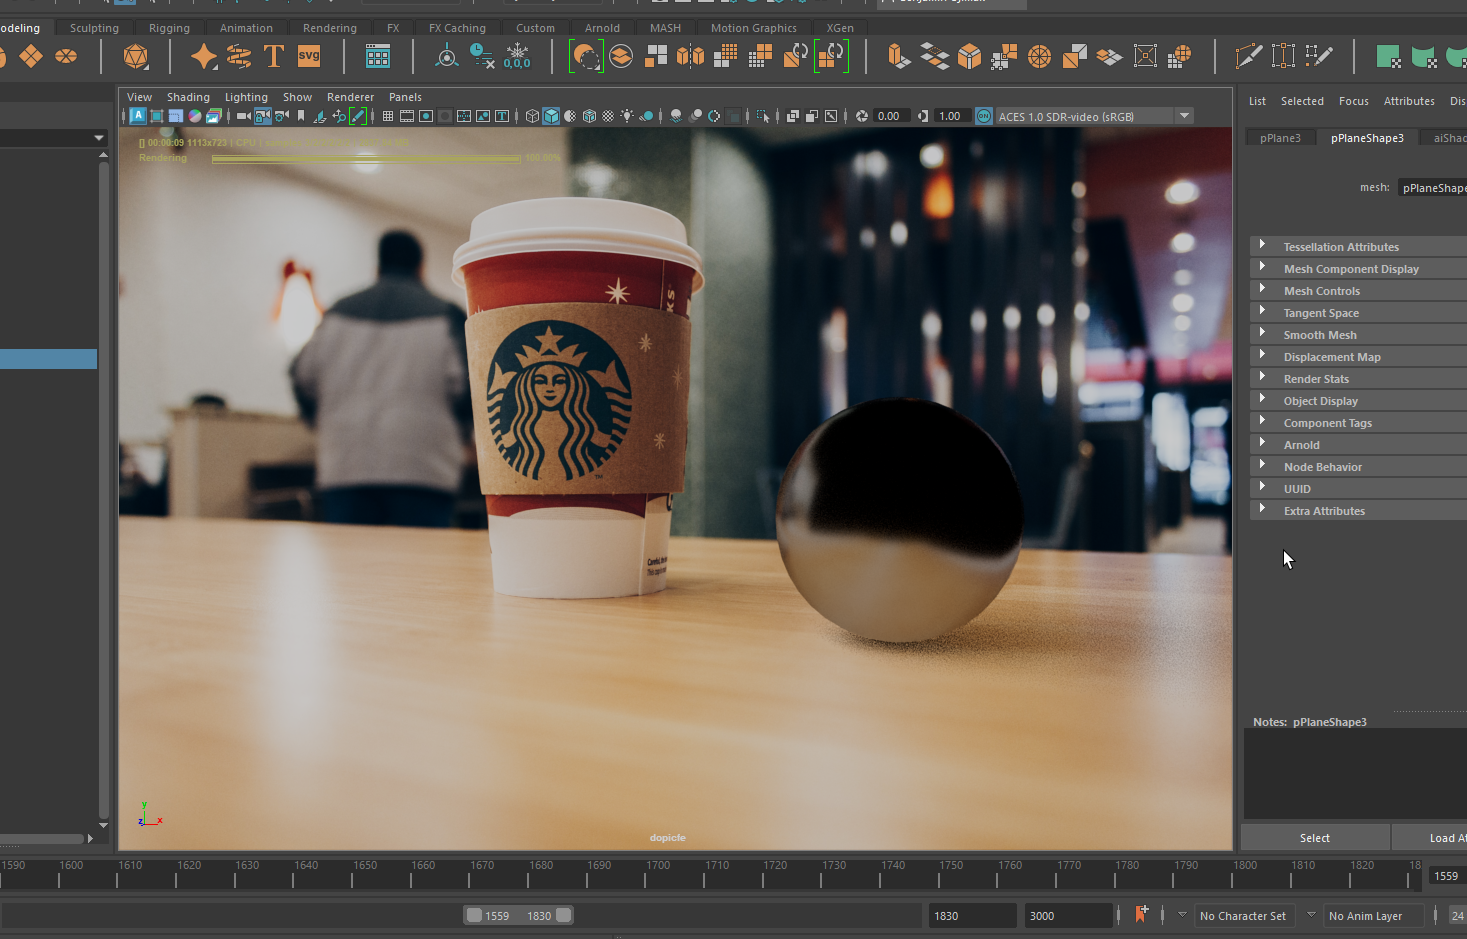Click the Super Shape star icon

[204, 57]
